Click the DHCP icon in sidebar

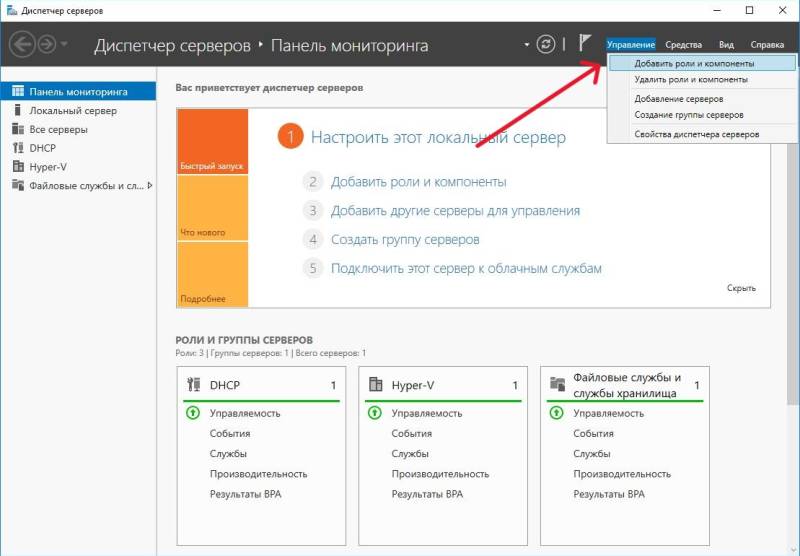[18, 148]
